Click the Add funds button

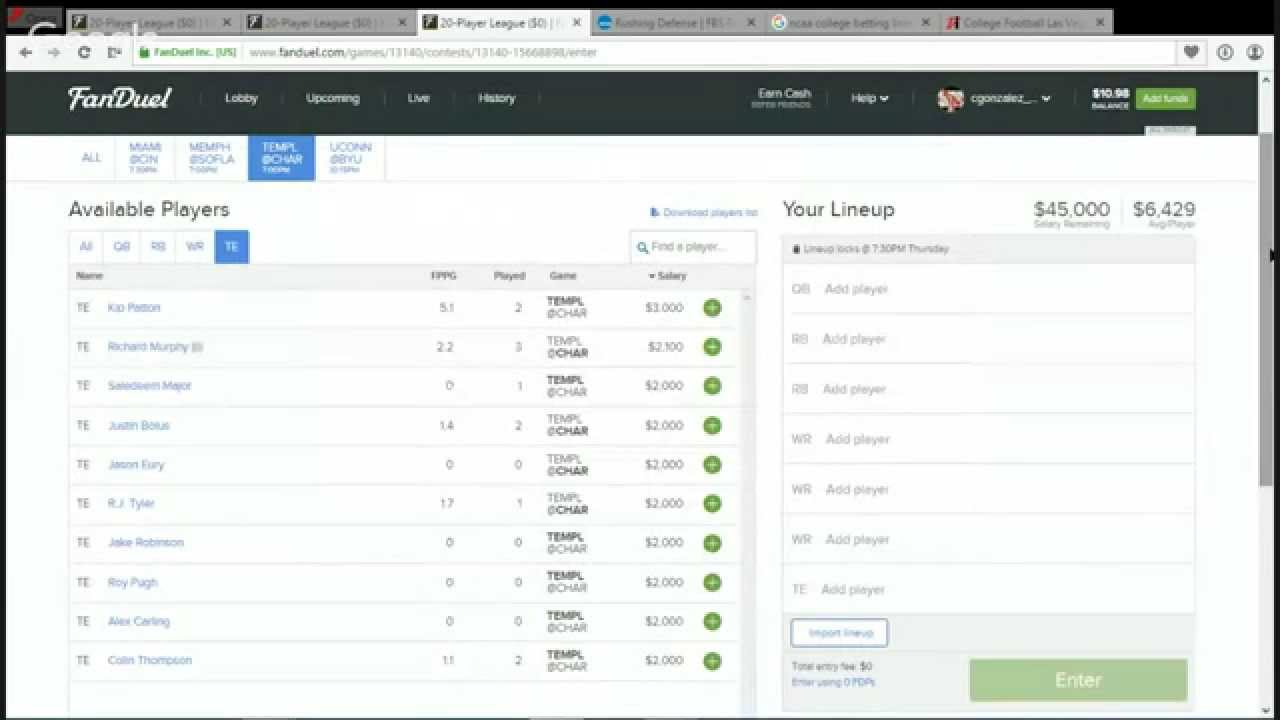[x=1165, y=98]
